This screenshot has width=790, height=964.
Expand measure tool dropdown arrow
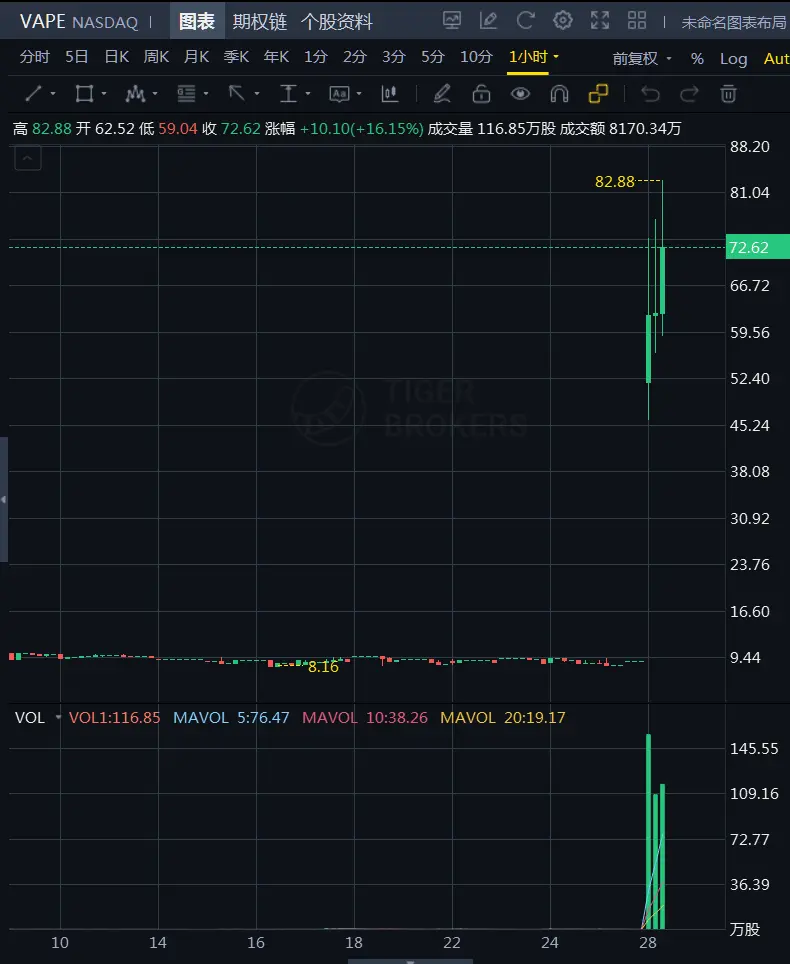pyautogui.click(x=308, y=93)
